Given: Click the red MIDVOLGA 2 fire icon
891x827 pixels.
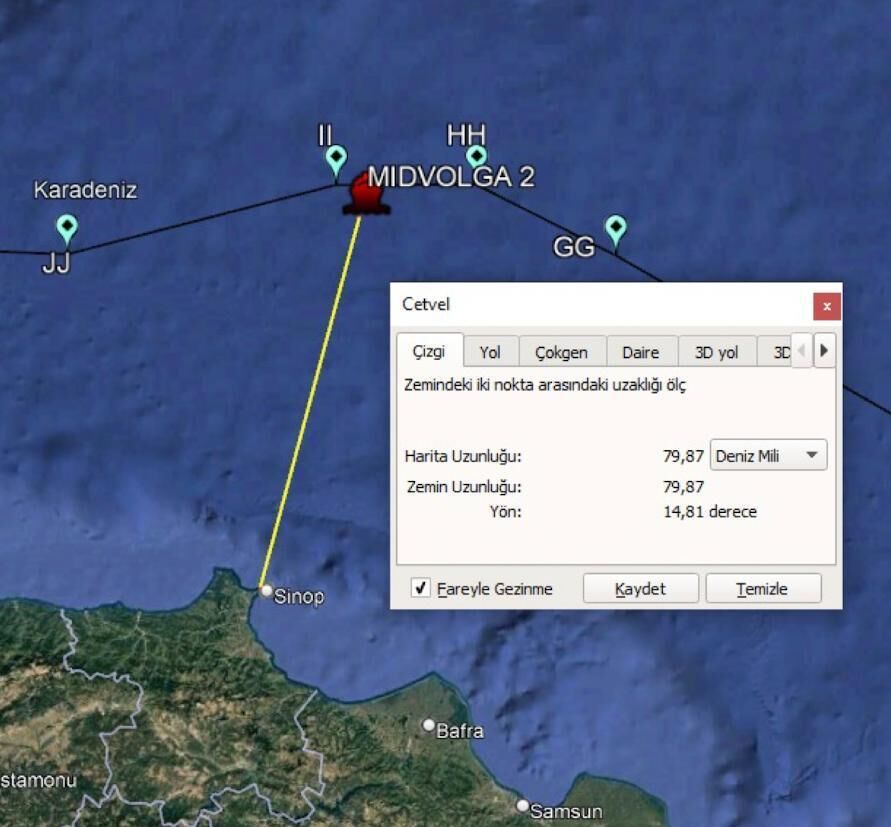Looking at the screenshot, I should (x=366, y=194).
